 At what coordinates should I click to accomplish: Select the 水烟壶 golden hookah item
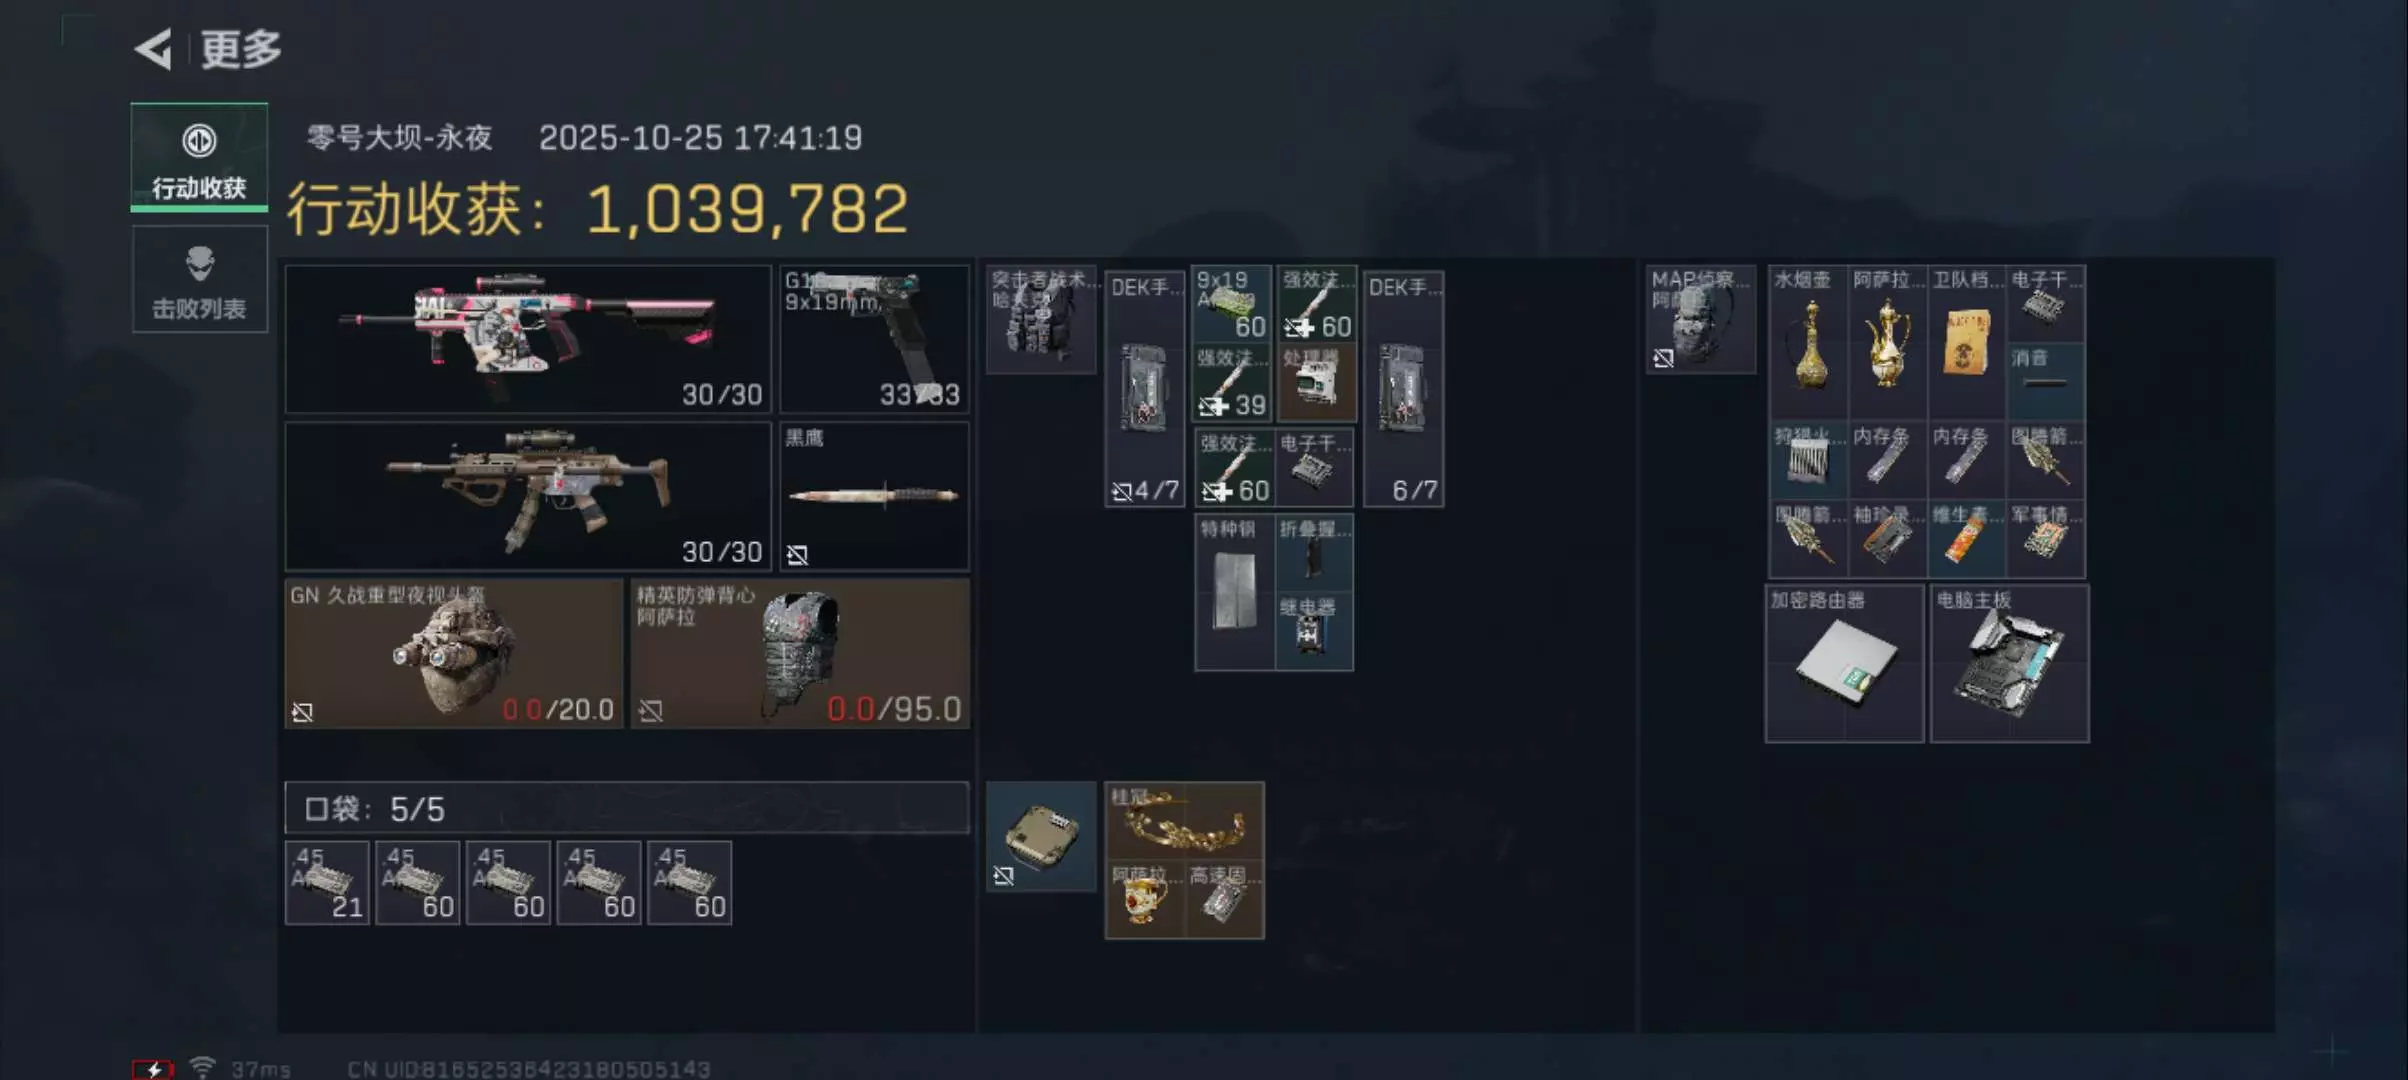pyautogui.click(x=1809, y=342)
